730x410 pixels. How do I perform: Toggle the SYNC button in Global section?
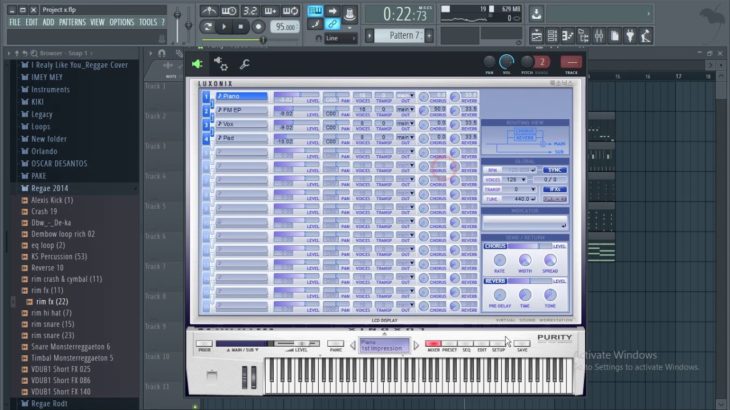tap(555, 170)
